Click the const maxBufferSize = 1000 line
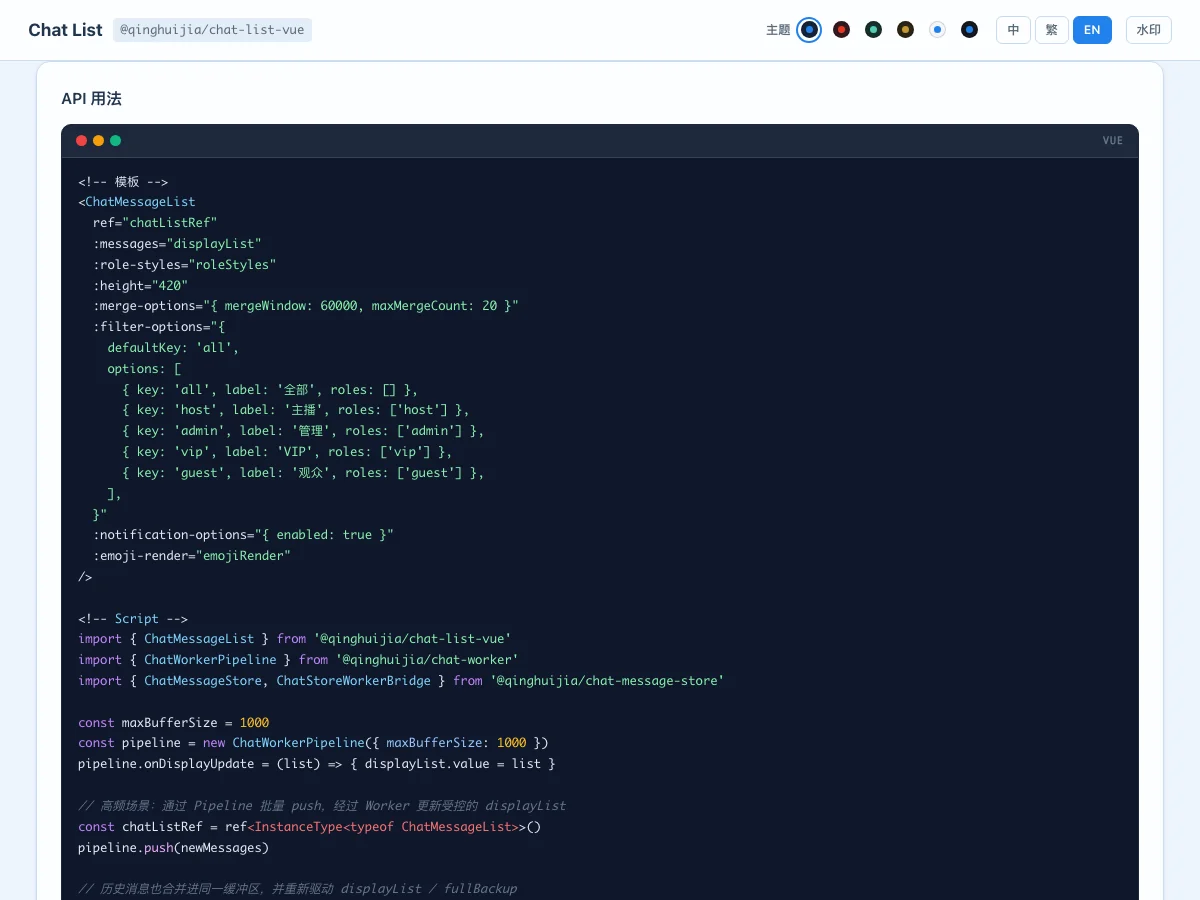1200x900 pixels. pyautogui.click(x=174, y=722)
